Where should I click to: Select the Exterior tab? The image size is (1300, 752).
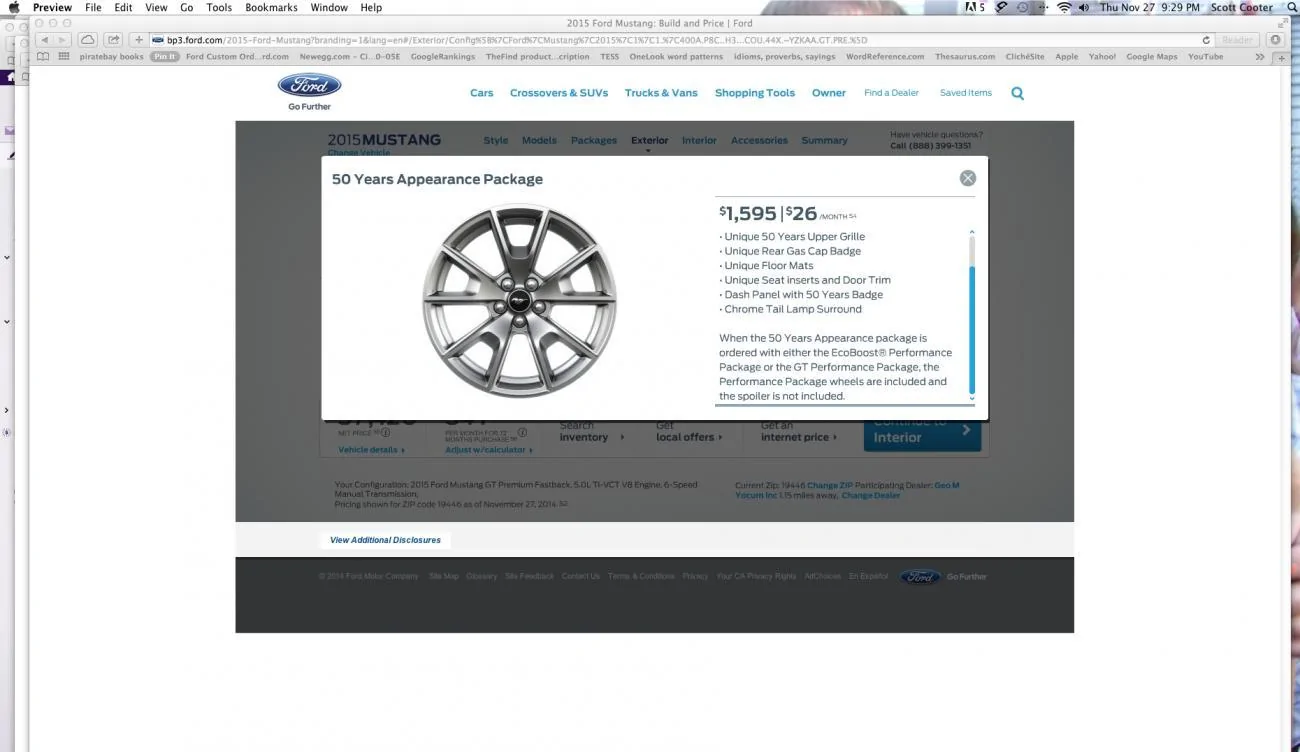coord(650,141)
